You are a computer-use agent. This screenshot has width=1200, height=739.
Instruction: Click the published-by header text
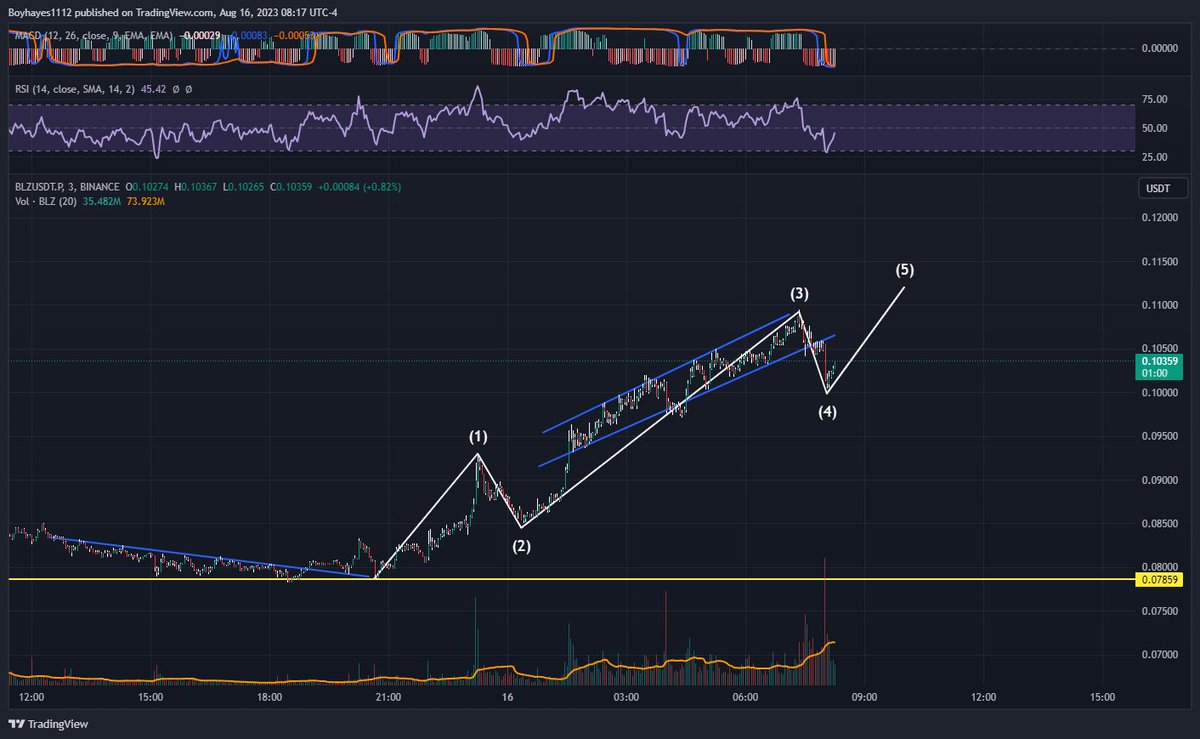pyautogui.click(x=174, y=15)
